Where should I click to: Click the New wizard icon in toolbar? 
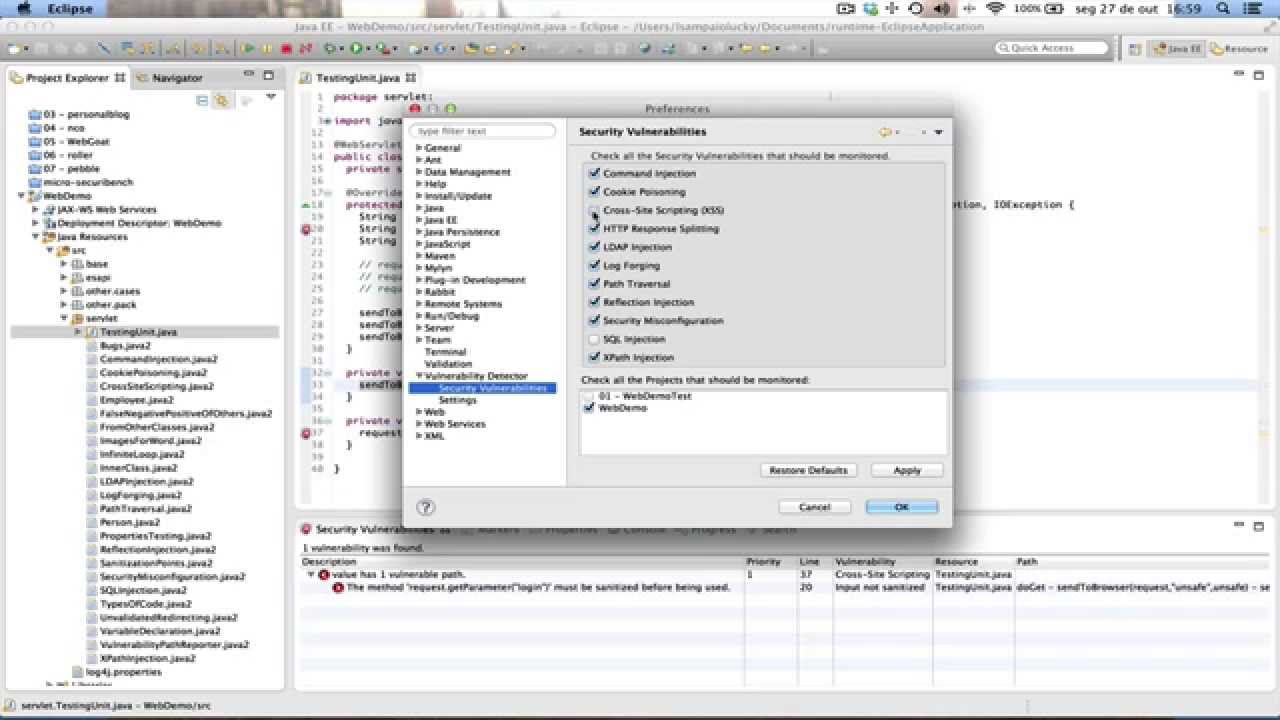(14, 47)
